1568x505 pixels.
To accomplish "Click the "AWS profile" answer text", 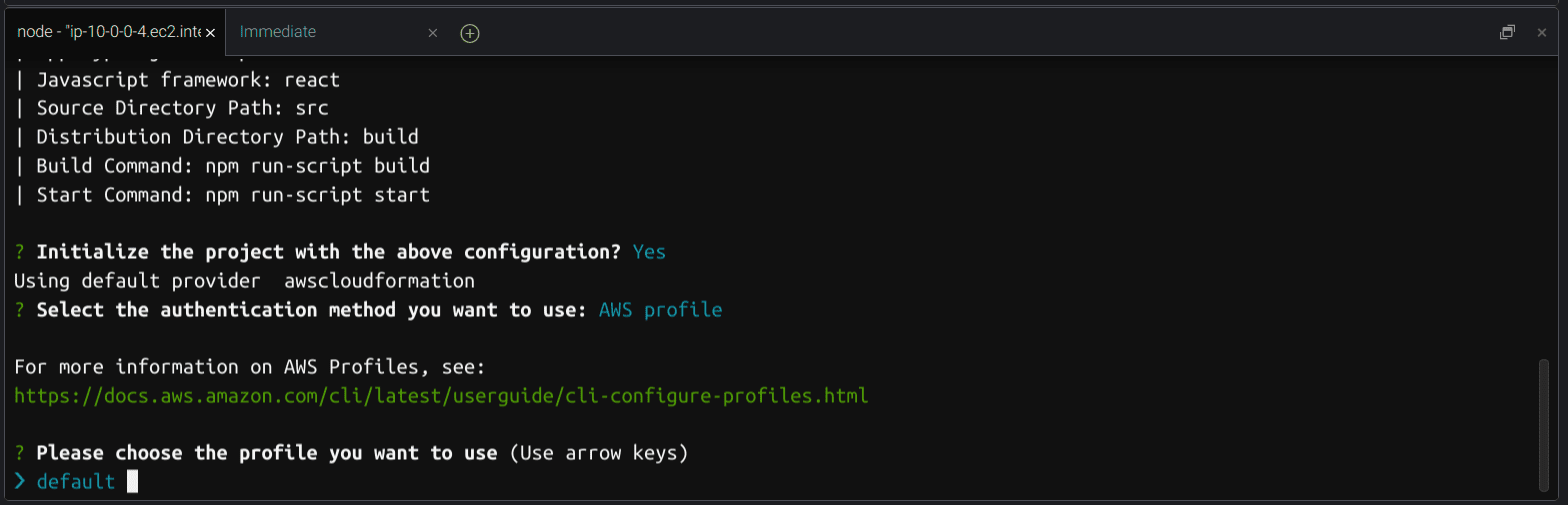I will pyautogui.click(x=660, y=310).
